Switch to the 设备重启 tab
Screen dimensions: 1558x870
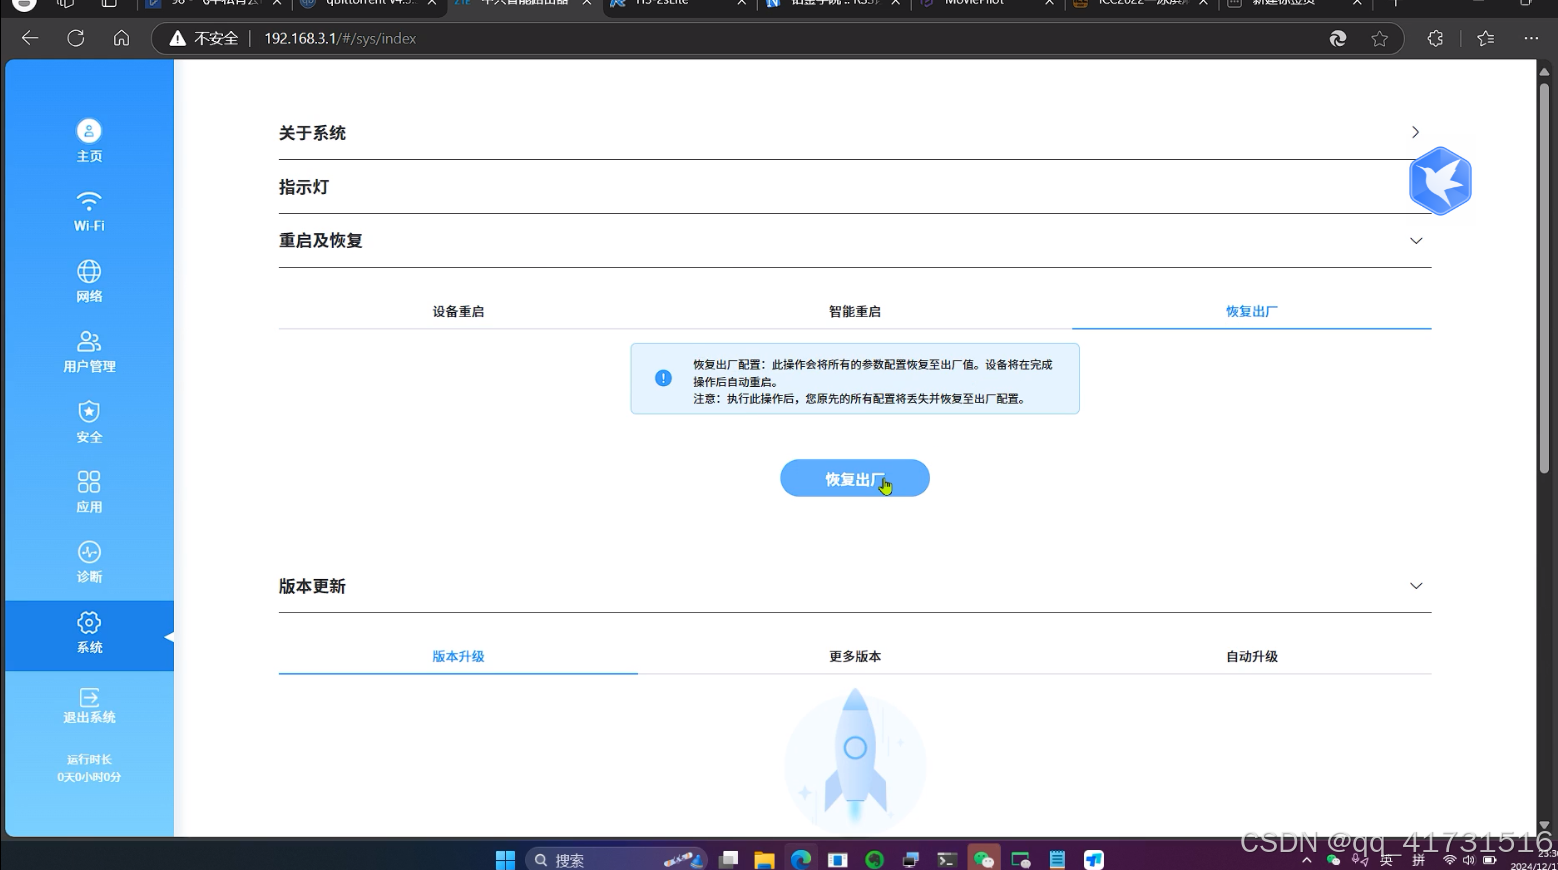(x=458, y=311)
